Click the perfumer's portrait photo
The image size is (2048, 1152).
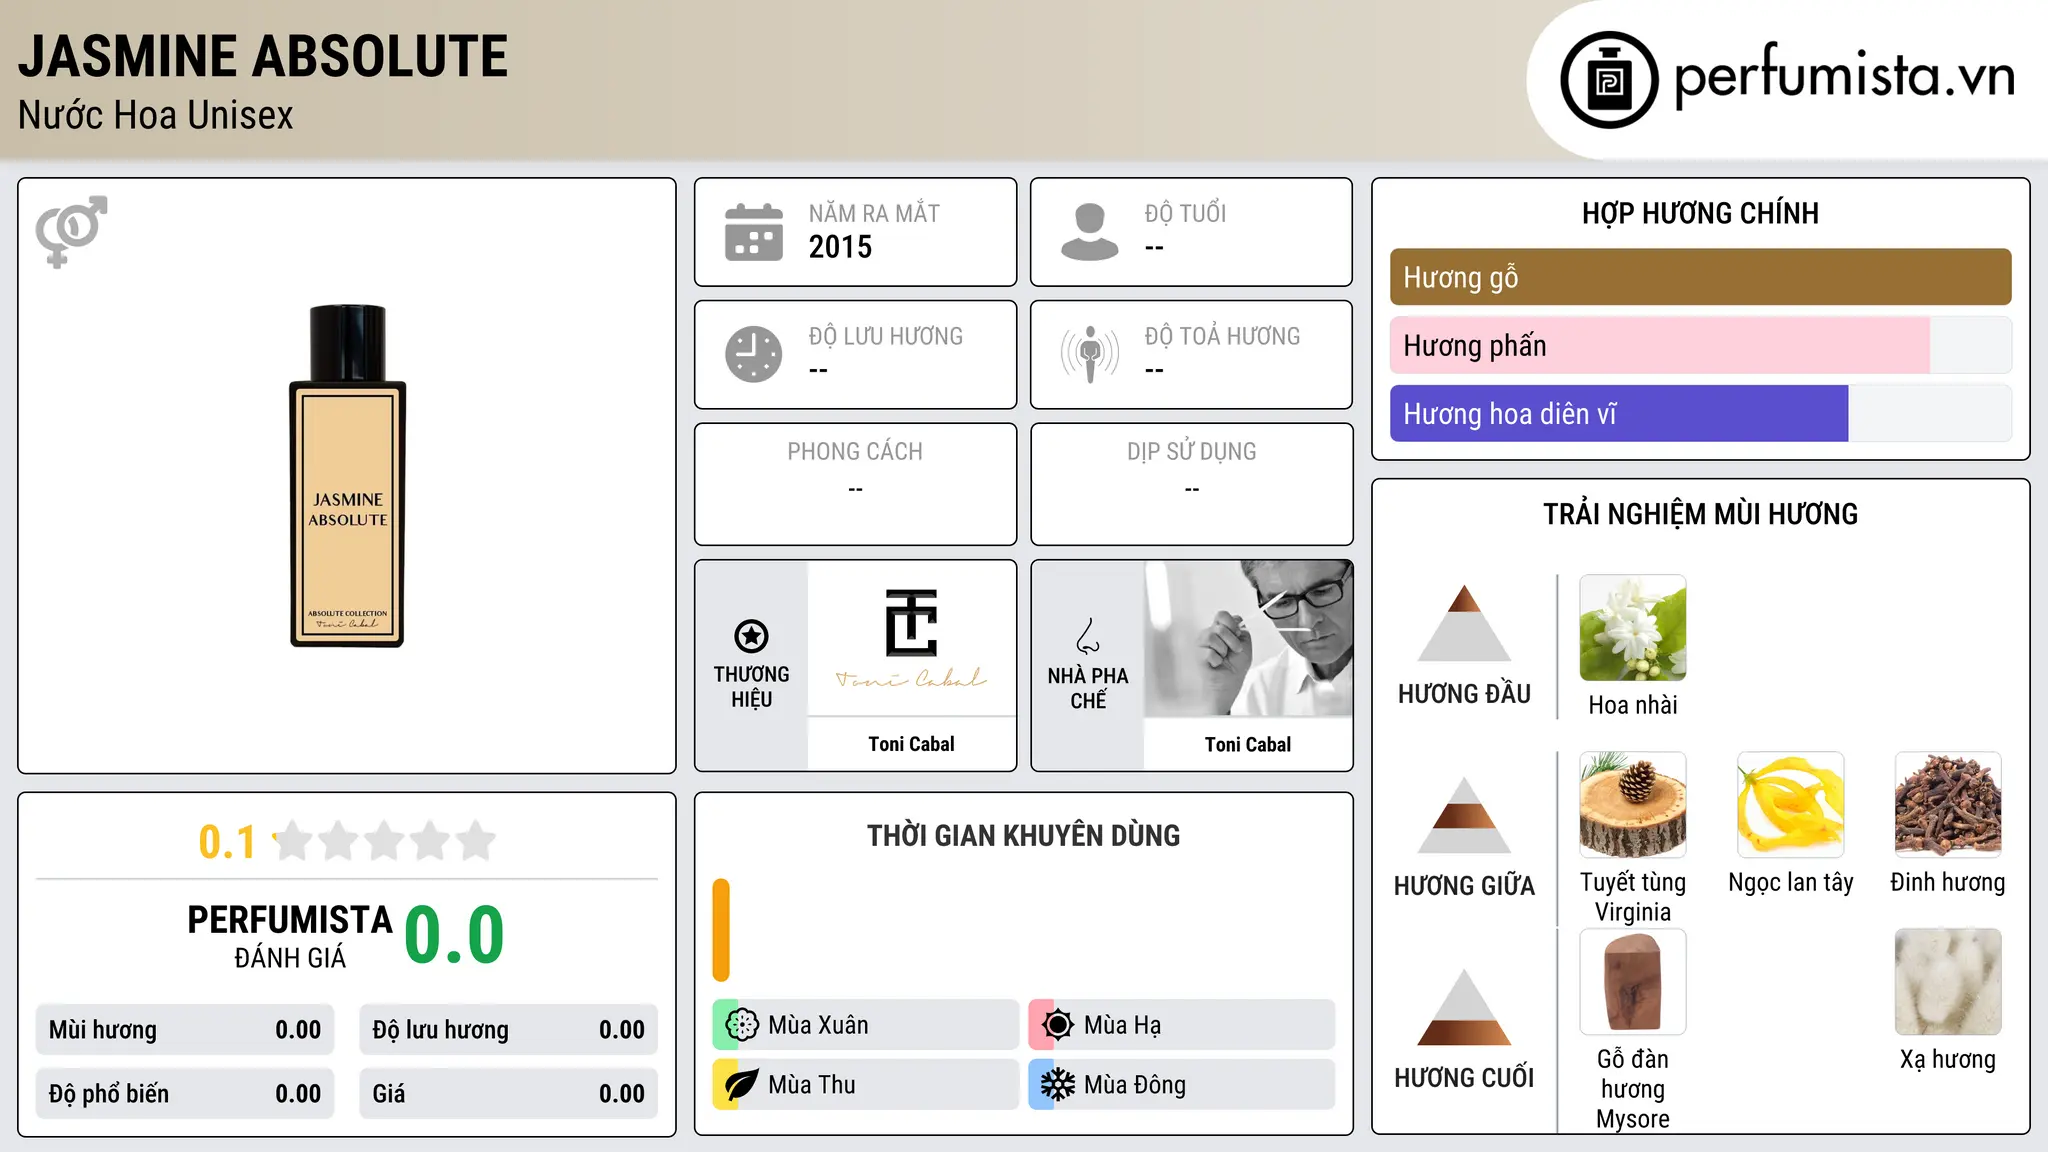click(x=1248, y=638)
